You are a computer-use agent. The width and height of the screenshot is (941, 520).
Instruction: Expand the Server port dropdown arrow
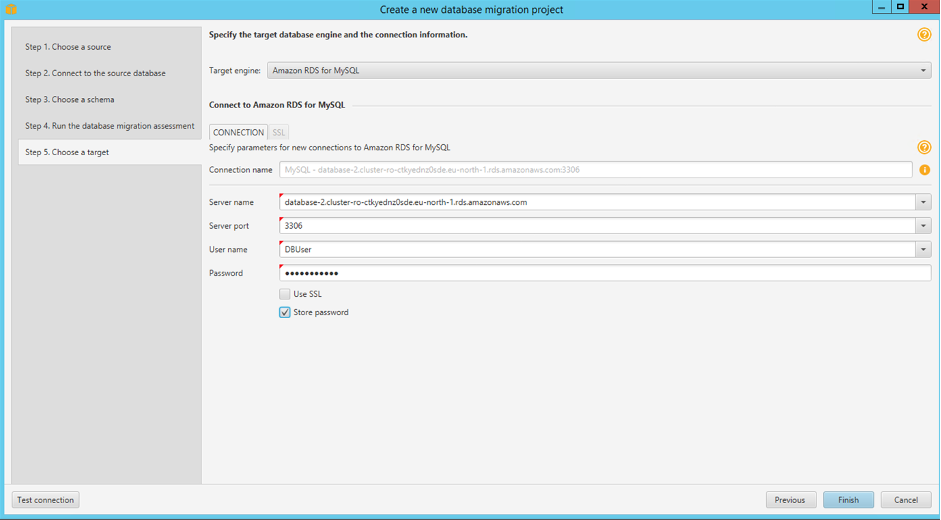pos(923,226)
